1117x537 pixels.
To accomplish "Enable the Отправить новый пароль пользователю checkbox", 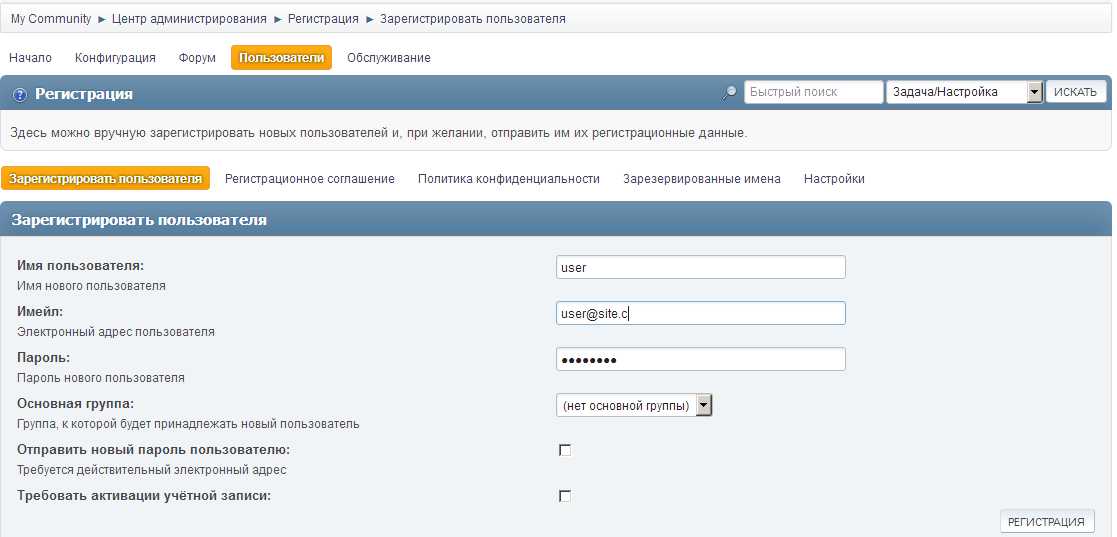I will click(565, 450).
